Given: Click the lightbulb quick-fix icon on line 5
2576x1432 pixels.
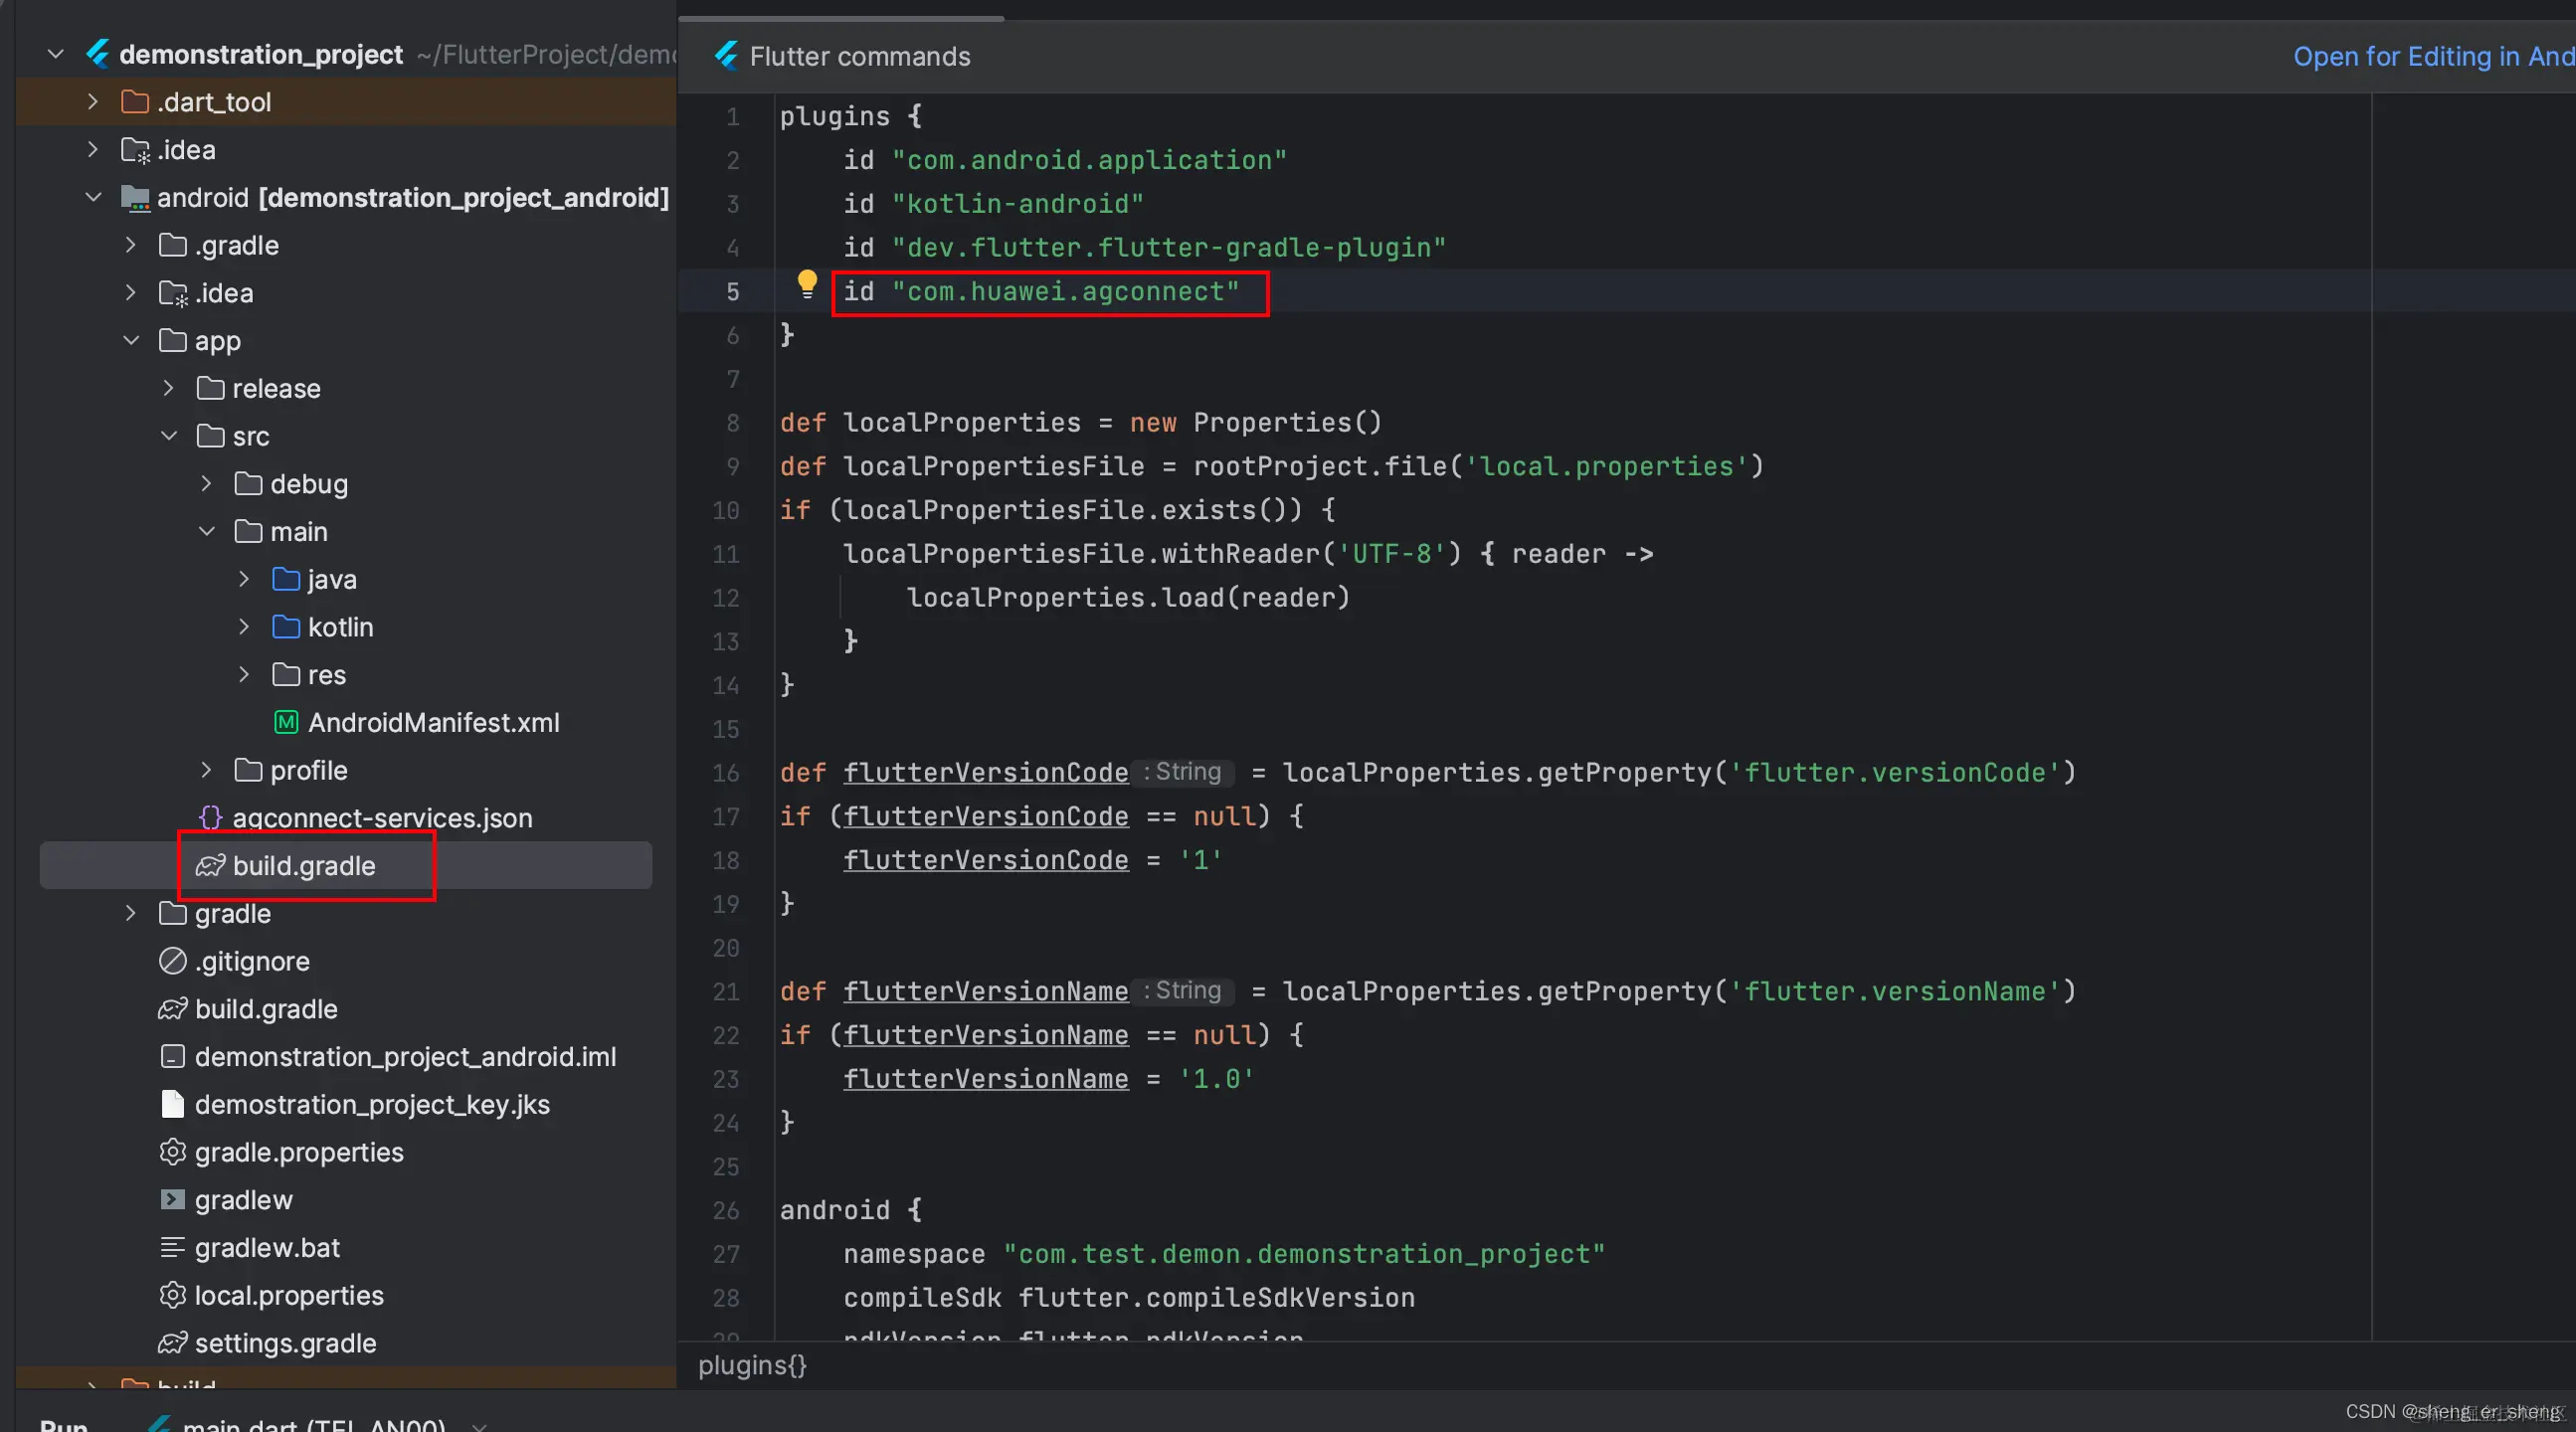Looking at the screenshot, I should tap(806, 284).
